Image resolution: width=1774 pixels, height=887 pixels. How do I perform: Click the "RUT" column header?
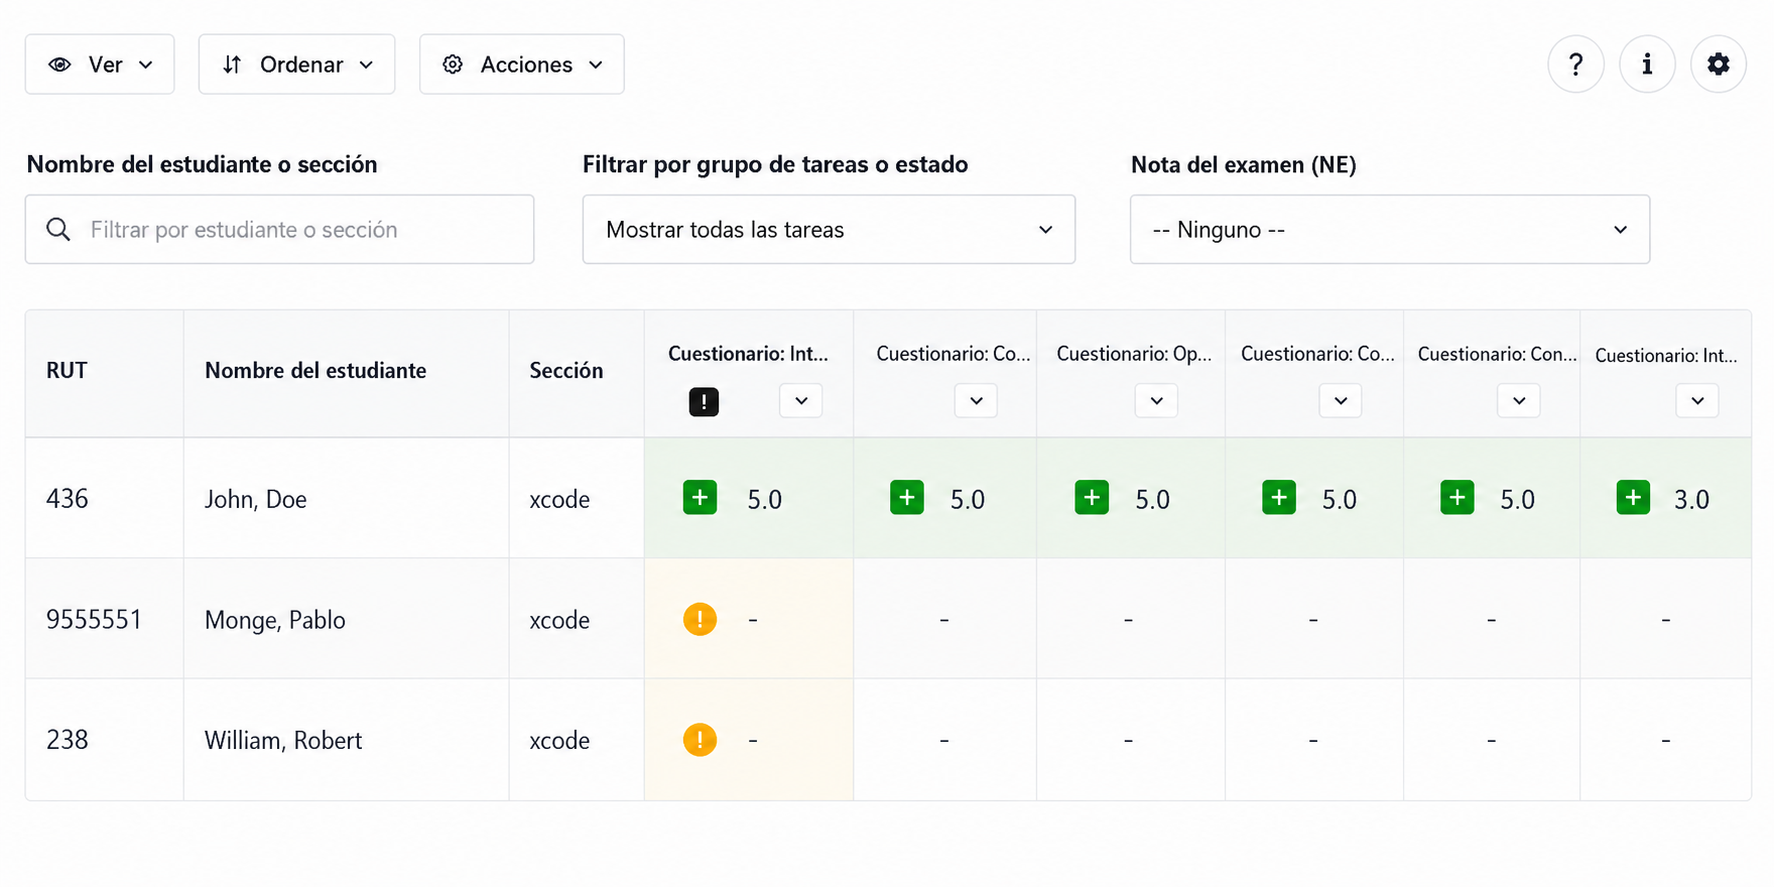(x=67, y=370)
